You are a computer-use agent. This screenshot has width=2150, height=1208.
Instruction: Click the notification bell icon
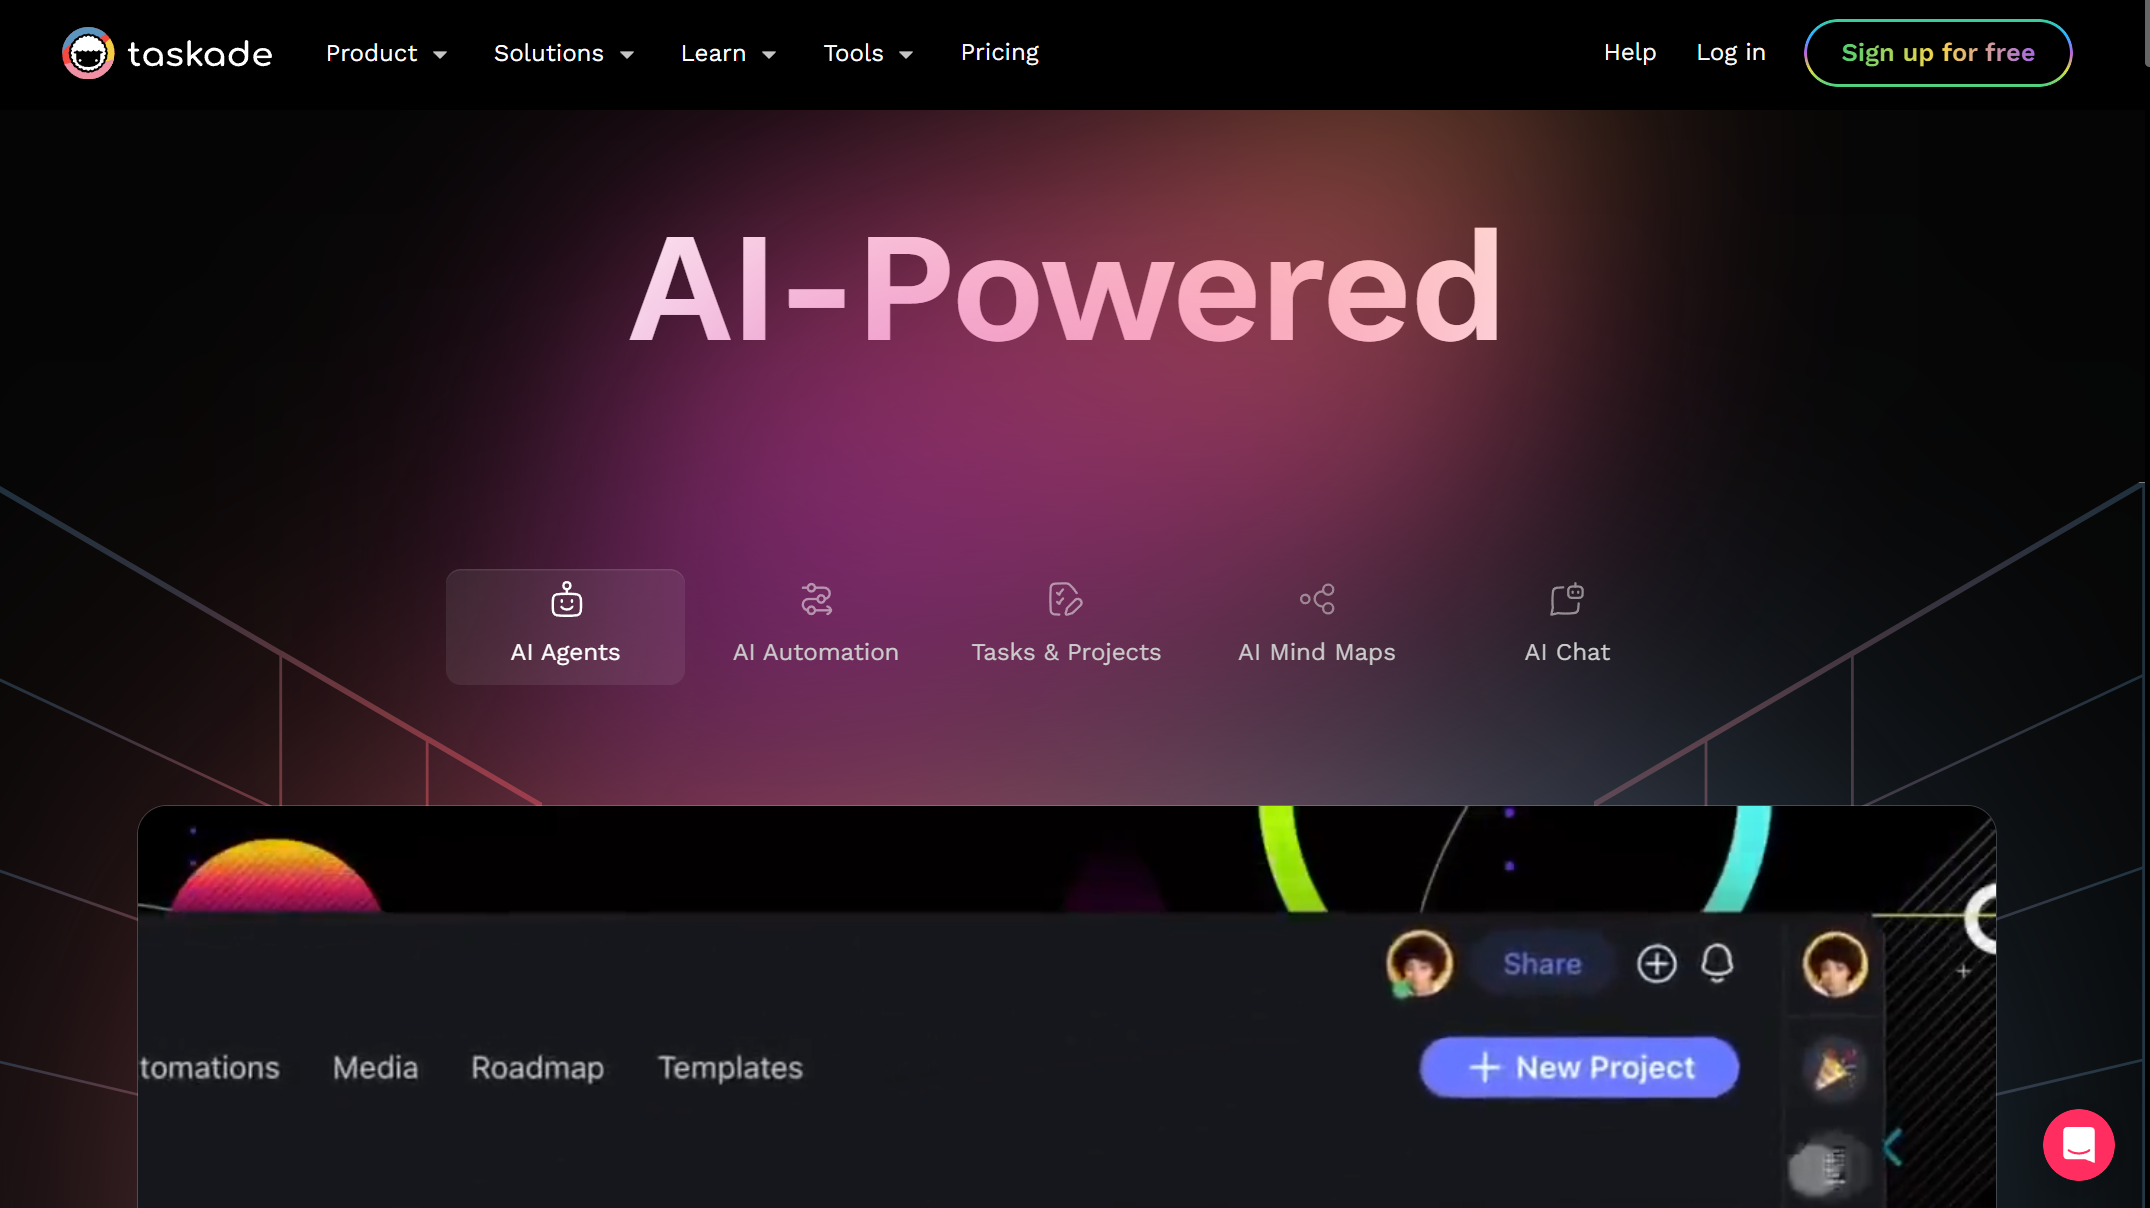(x=1716, y=963)
